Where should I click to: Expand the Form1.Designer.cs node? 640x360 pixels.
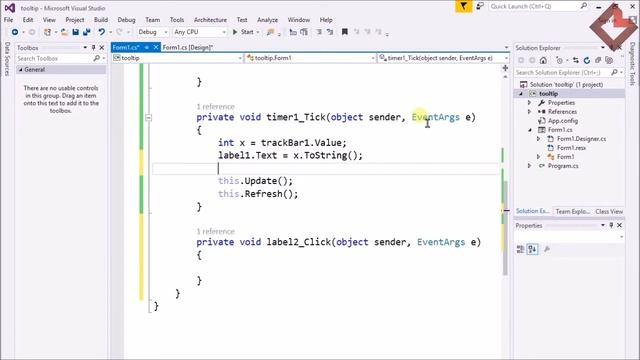pyautogui.click(x=539, y=139)
